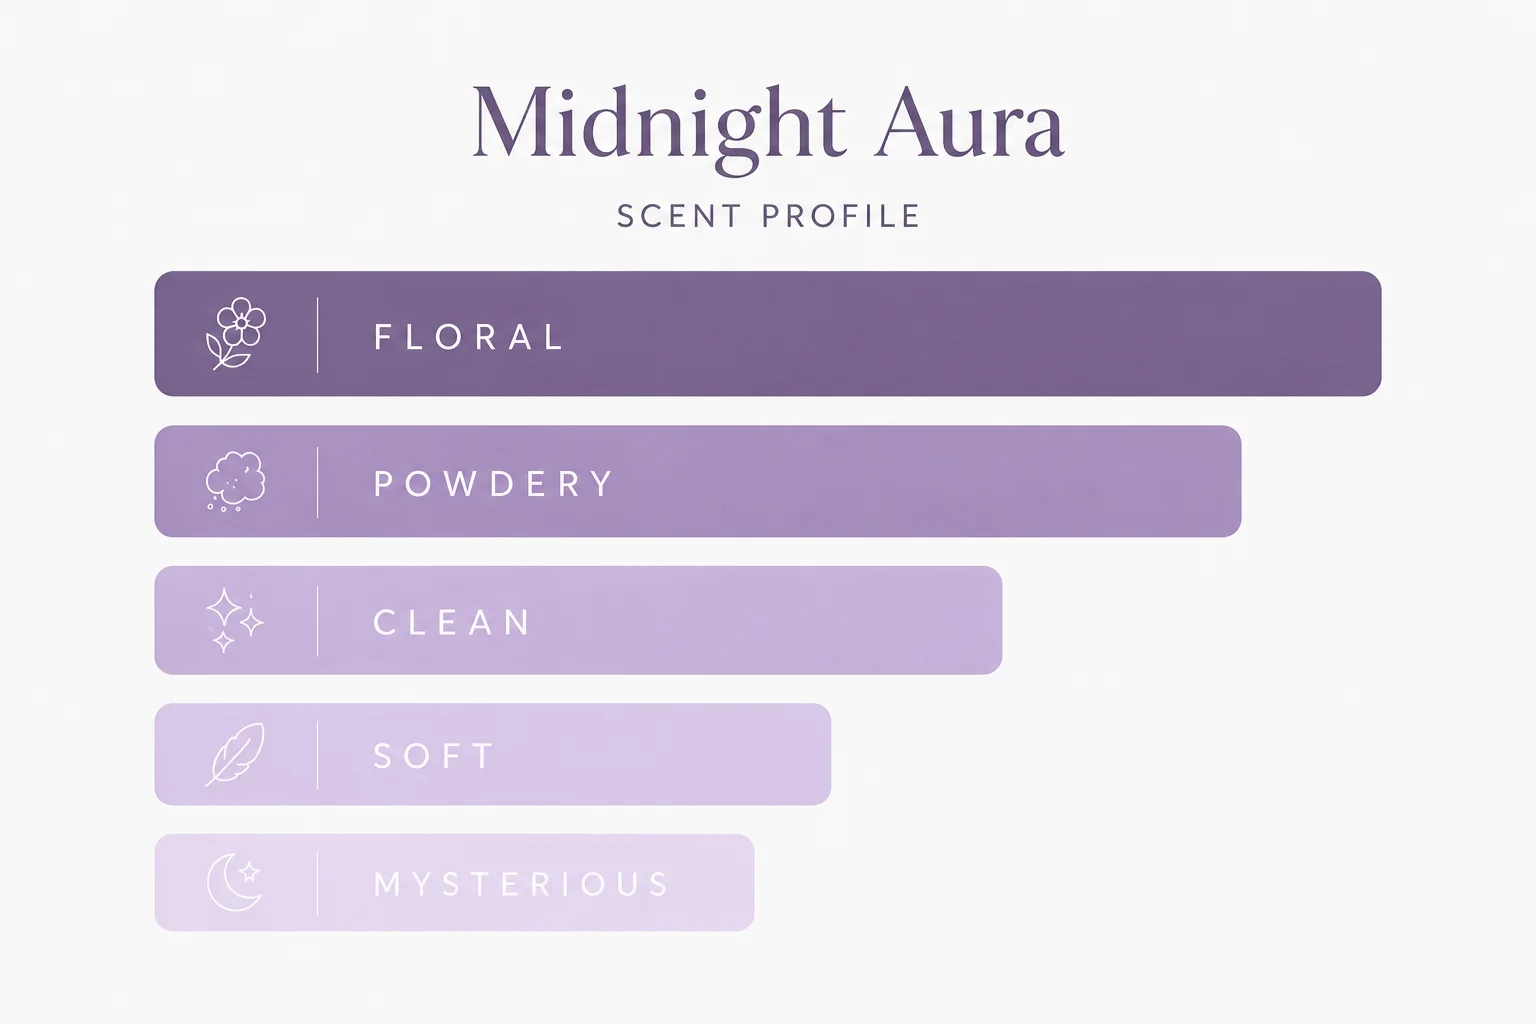The image size is (1536, 1024).
Task: Click the flower icon in Floral bar
Action: (235, 334)
